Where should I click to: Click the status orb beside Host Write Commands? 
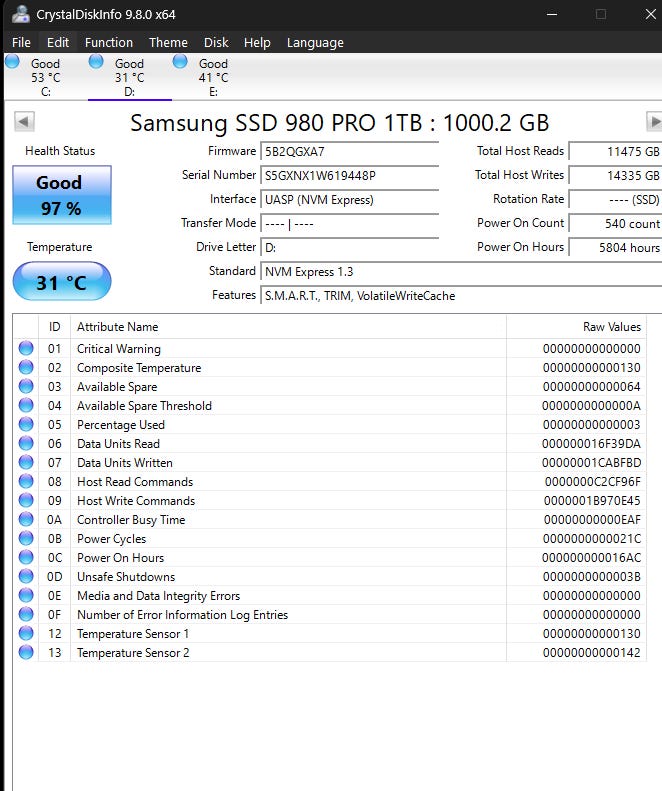(26, 500)
